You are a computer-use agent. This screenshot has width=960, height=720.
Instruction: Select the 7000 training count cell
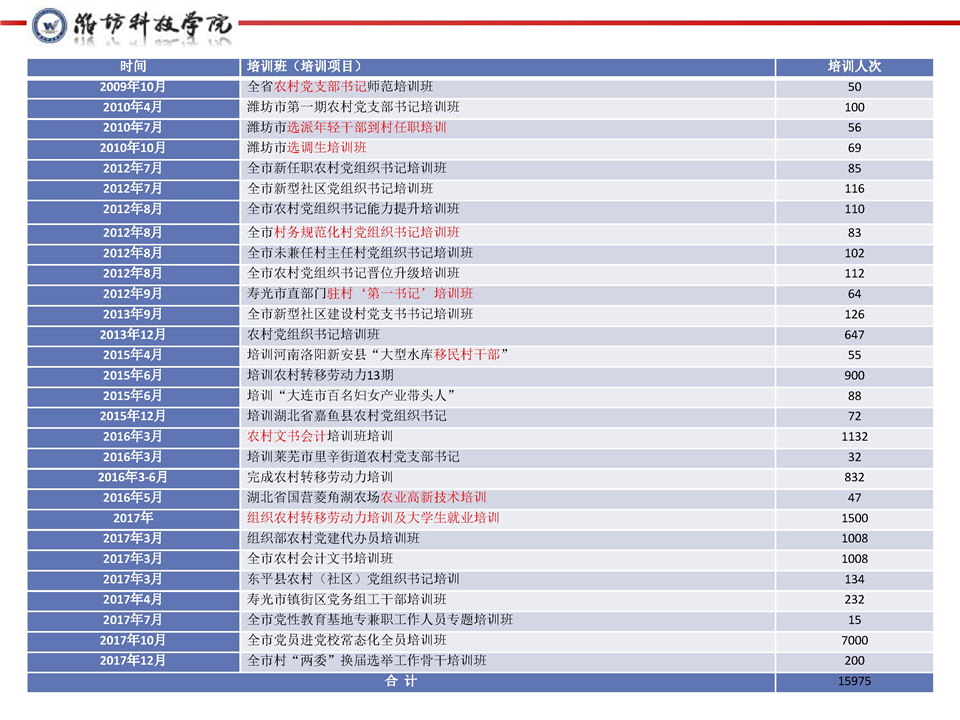(x=854, y=640)
